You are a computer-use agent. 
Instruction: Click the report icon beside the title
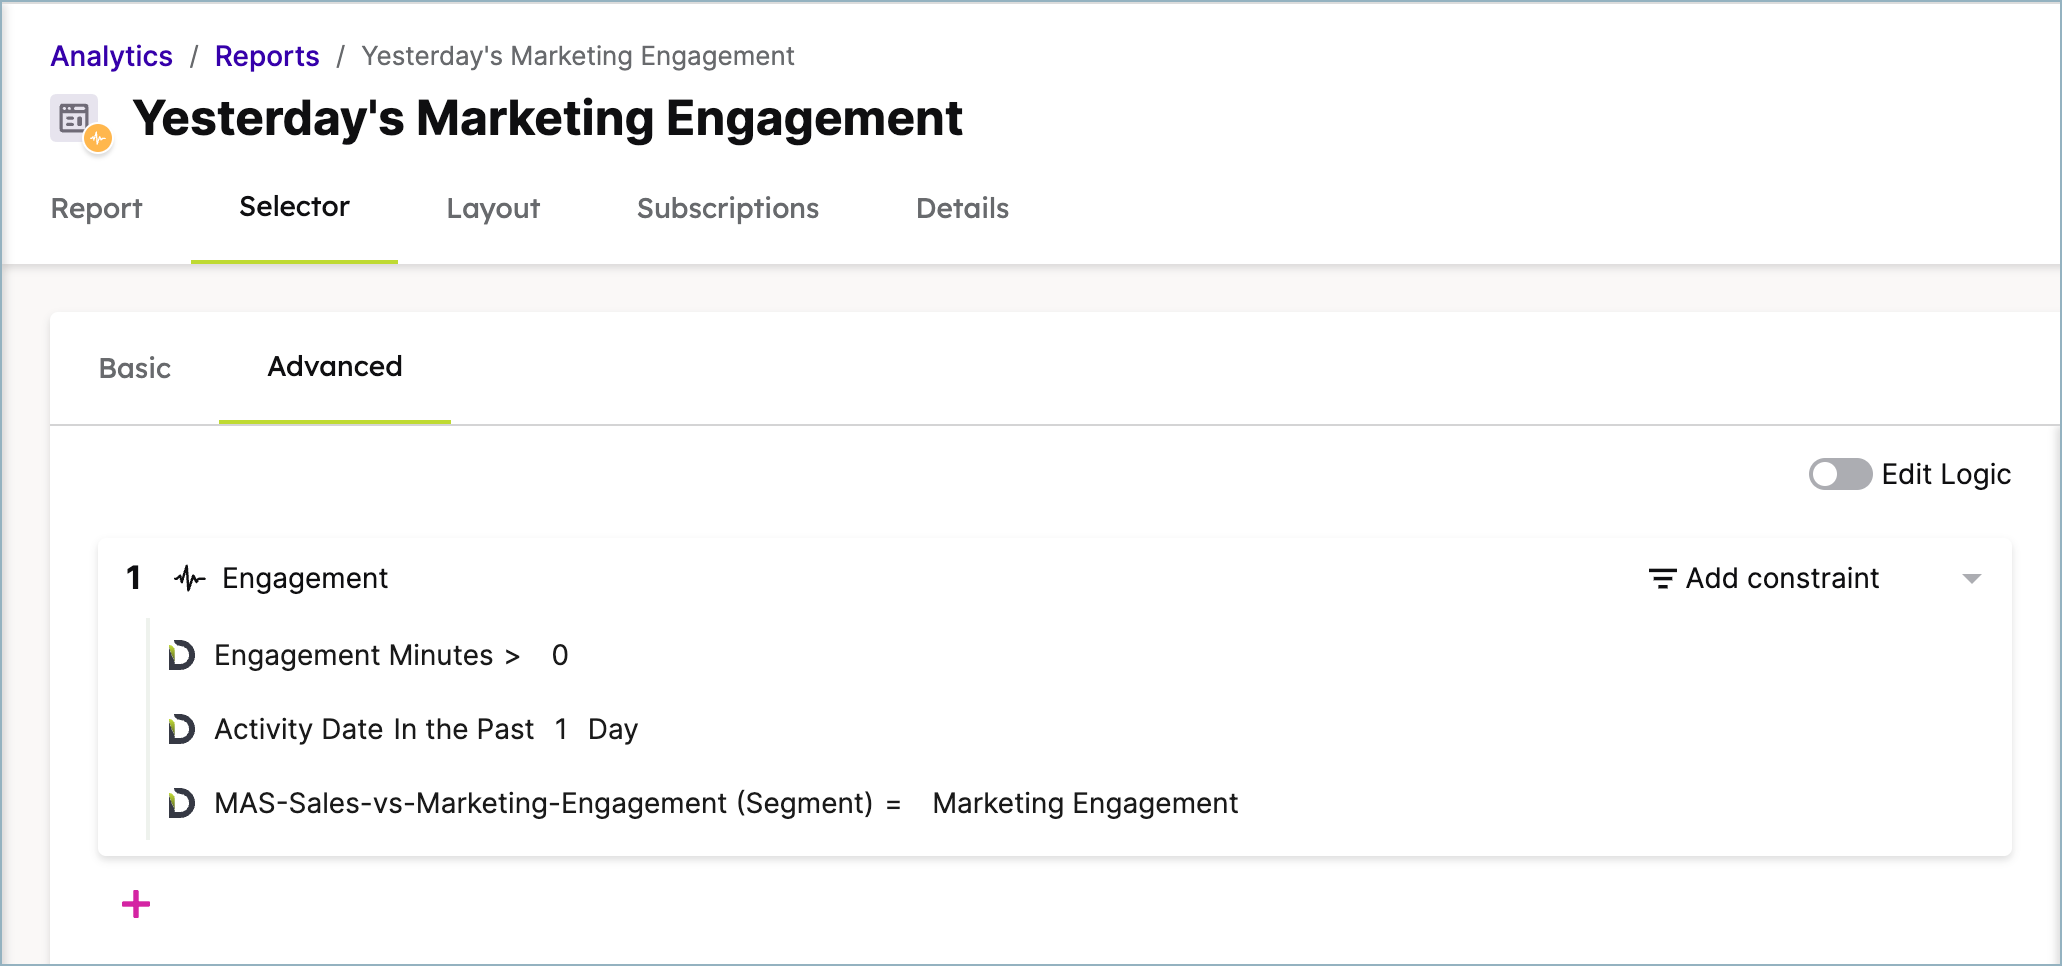80,123
